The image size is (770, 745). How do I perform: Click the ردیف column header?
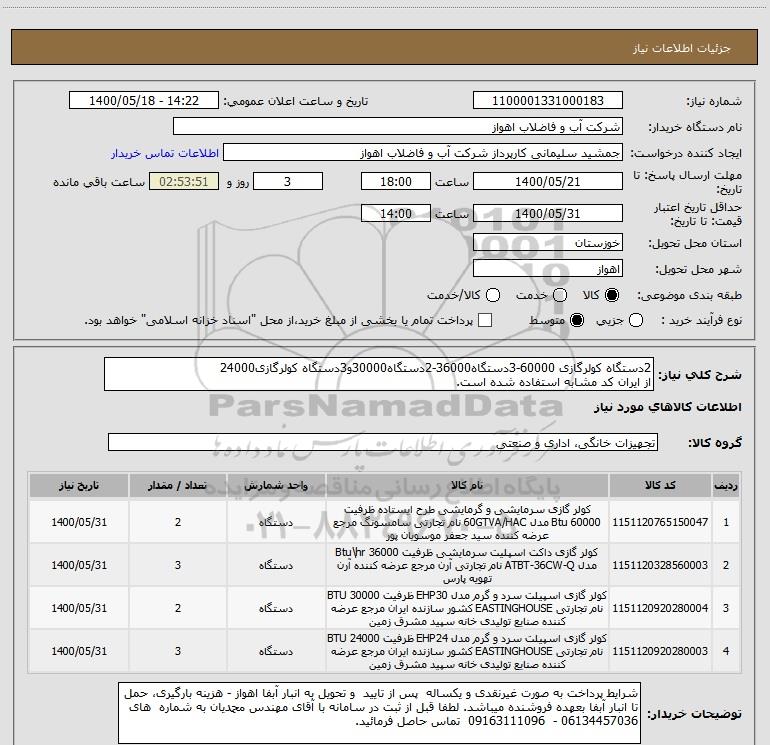coord(726,486)
